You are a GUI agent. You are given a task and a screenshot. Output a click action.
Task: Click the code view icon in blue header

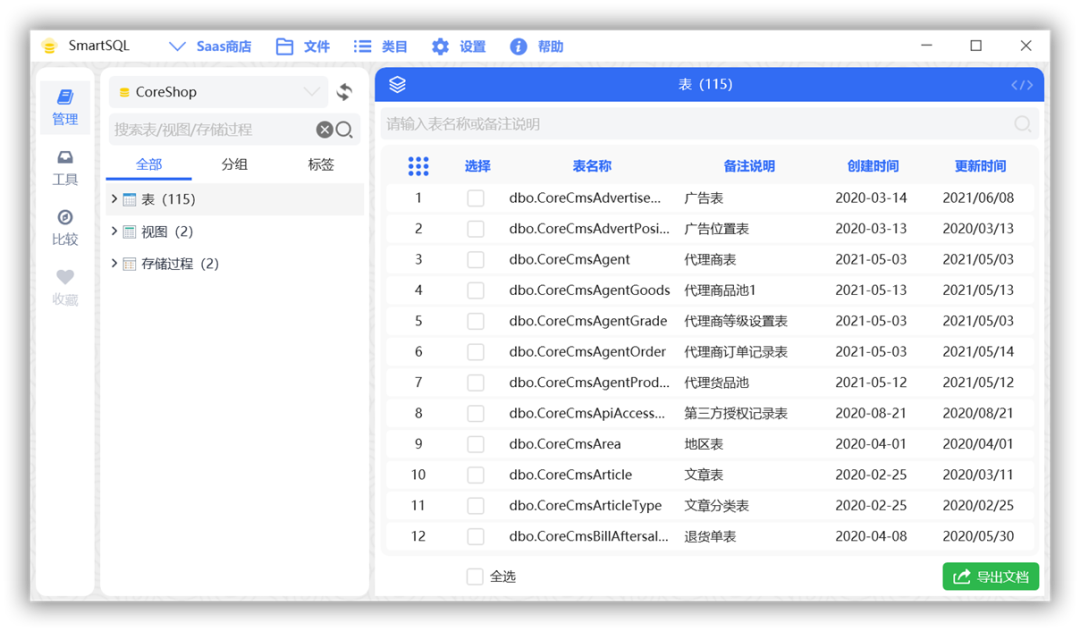(x=1022, y=85)
